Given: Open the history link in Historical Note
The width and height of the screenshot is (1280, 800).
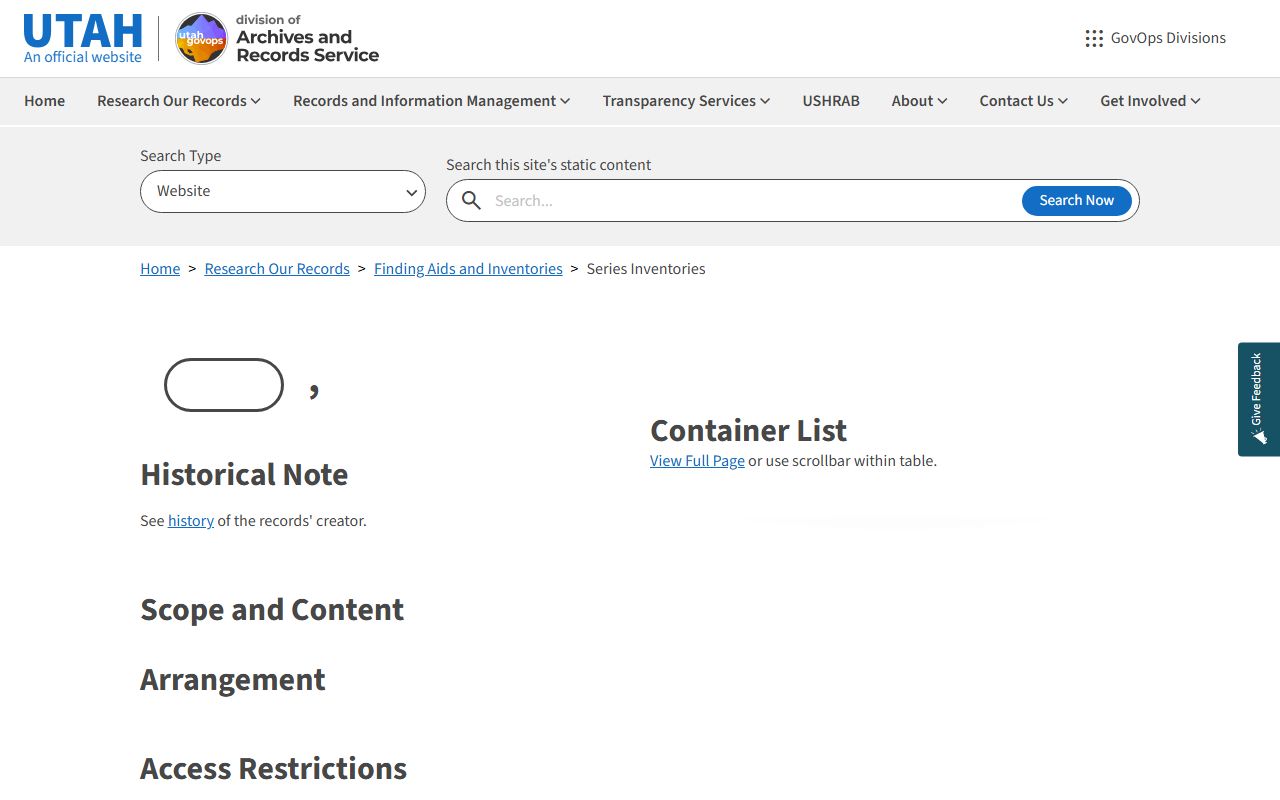Looking at the screenshot, I should 191,521.
